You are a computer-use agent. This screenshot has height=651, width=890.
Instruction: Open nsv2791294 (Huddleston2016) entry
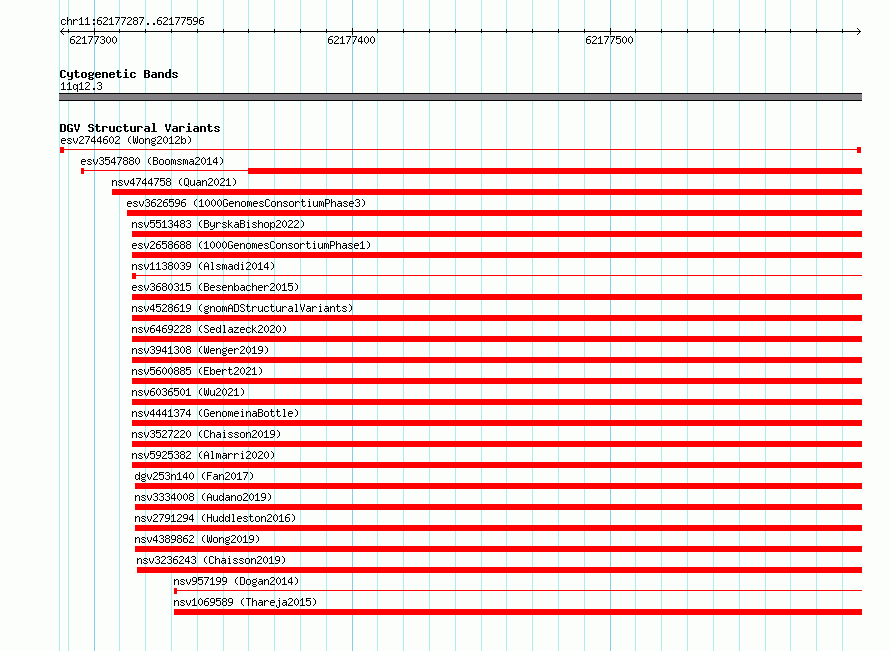(215, 518)
